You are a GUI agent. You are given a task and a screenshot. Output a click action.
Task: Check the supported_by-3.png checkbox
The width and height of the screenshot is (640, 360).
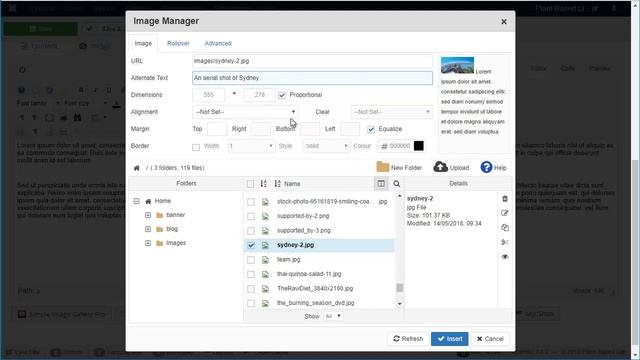[x=251, y=231]
